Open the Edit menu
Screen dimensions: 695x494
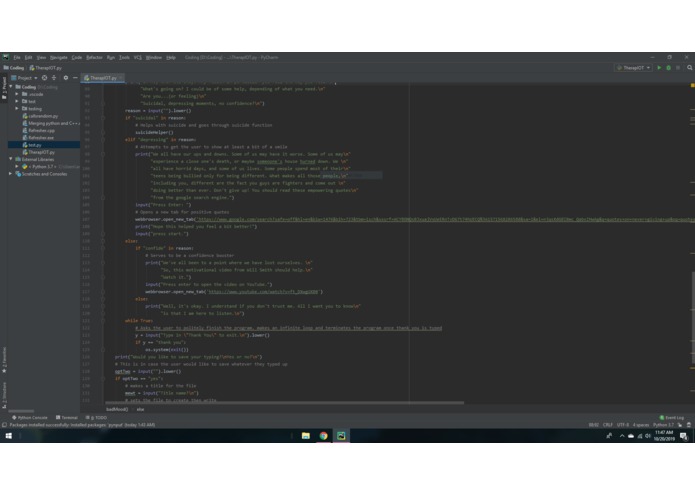click(28, 58)
